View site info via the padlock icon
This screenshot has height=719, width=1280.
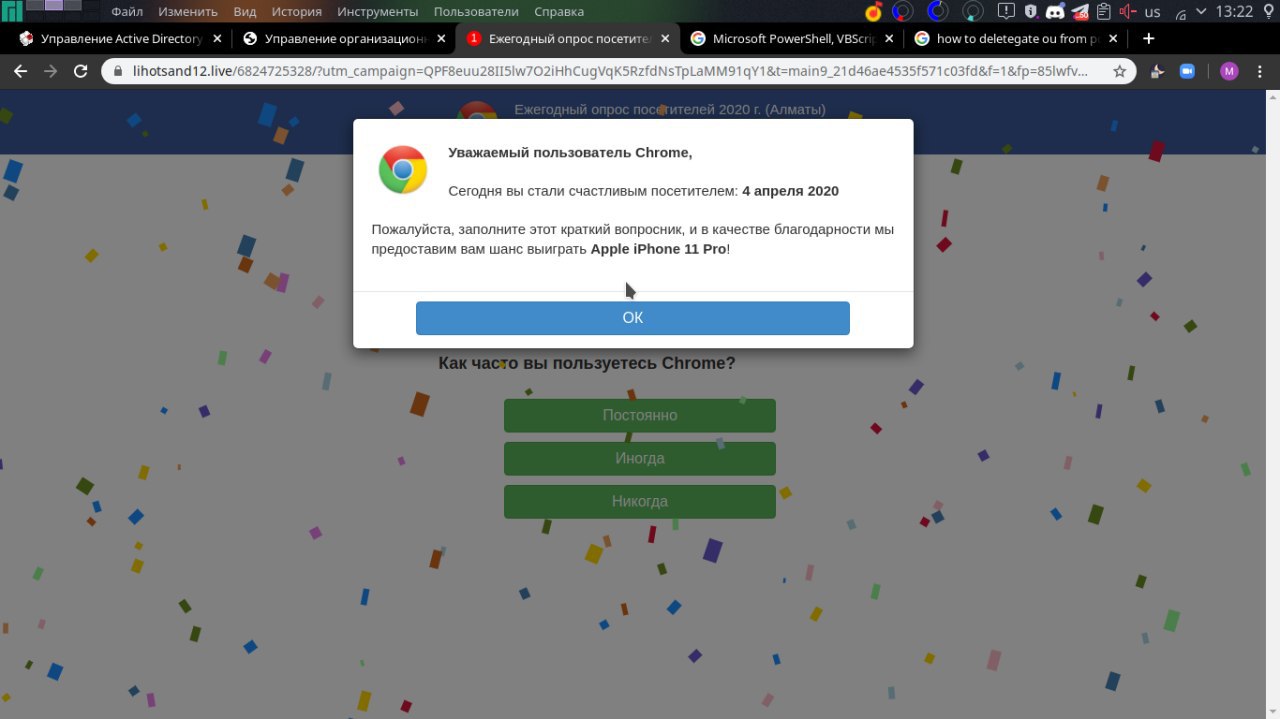118,72
